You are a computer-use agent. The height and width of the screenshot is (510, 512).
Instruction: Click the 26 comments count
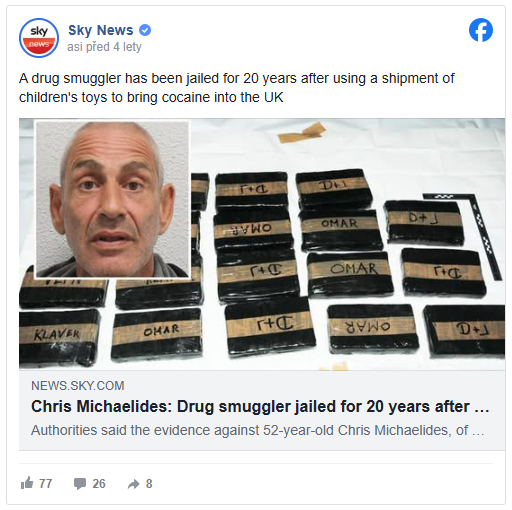pyautogui.click(x=99, y=484)
